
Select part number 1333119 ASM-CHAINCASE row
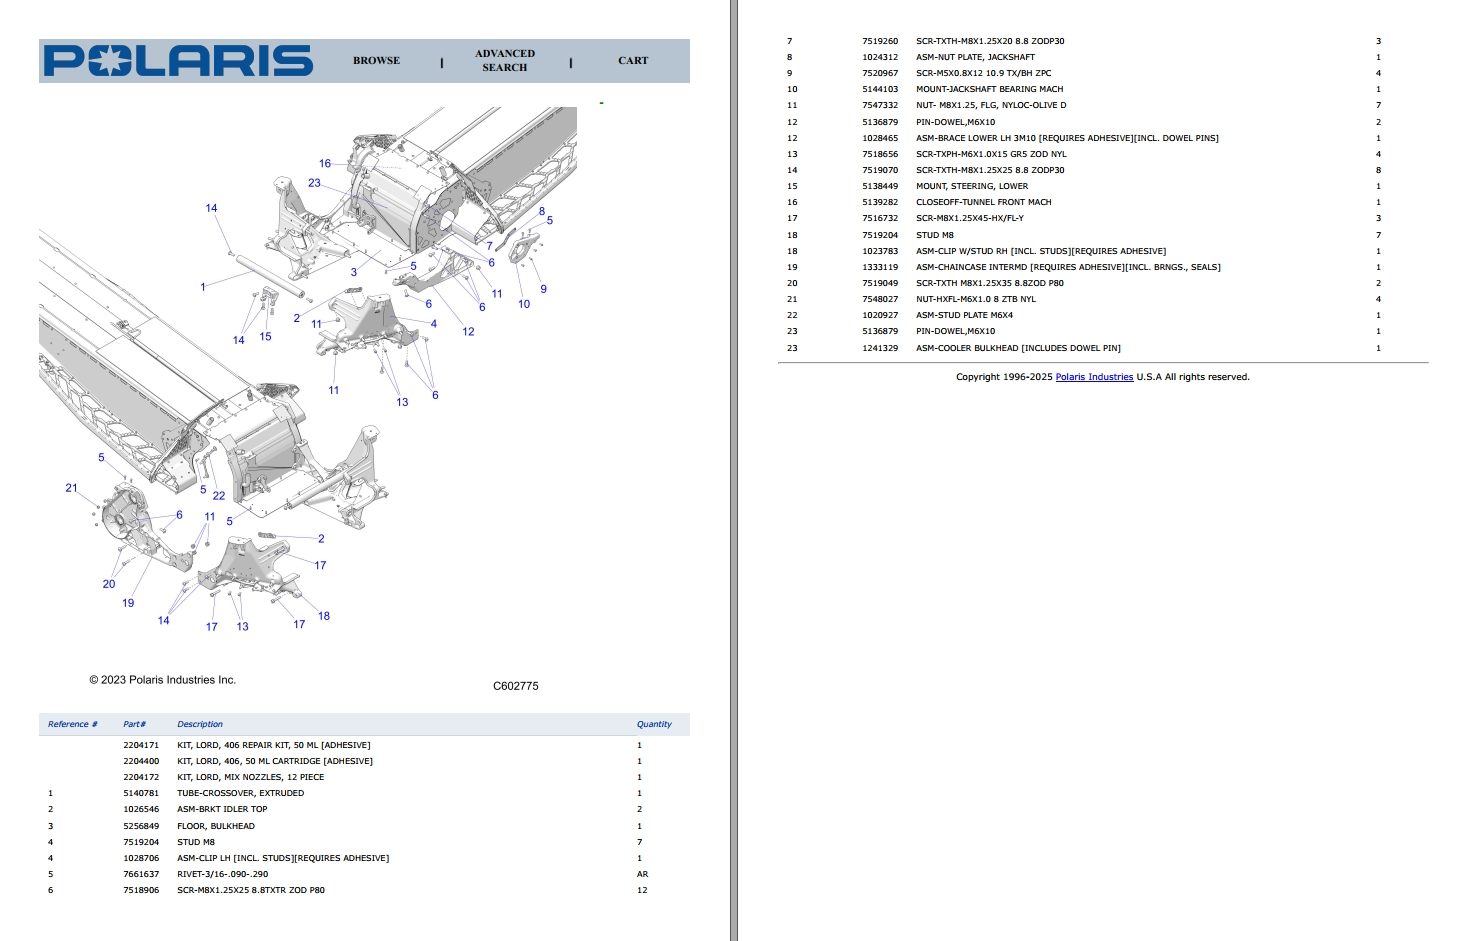(880, 267)
